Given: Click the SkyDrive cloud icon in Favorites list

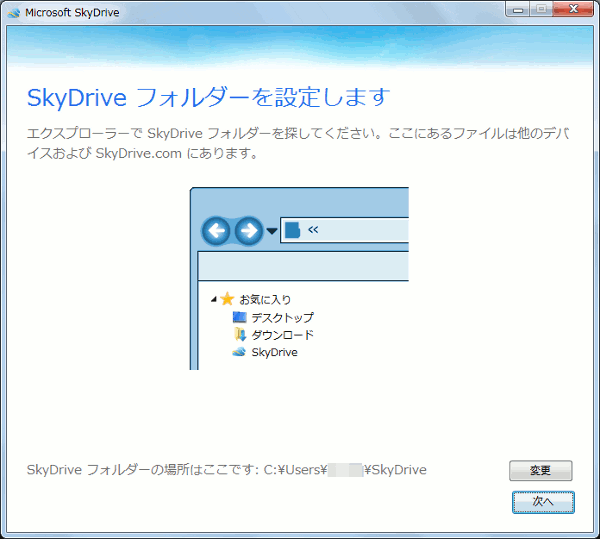Looking at the screenshot, I should click(x=239, y=352).
